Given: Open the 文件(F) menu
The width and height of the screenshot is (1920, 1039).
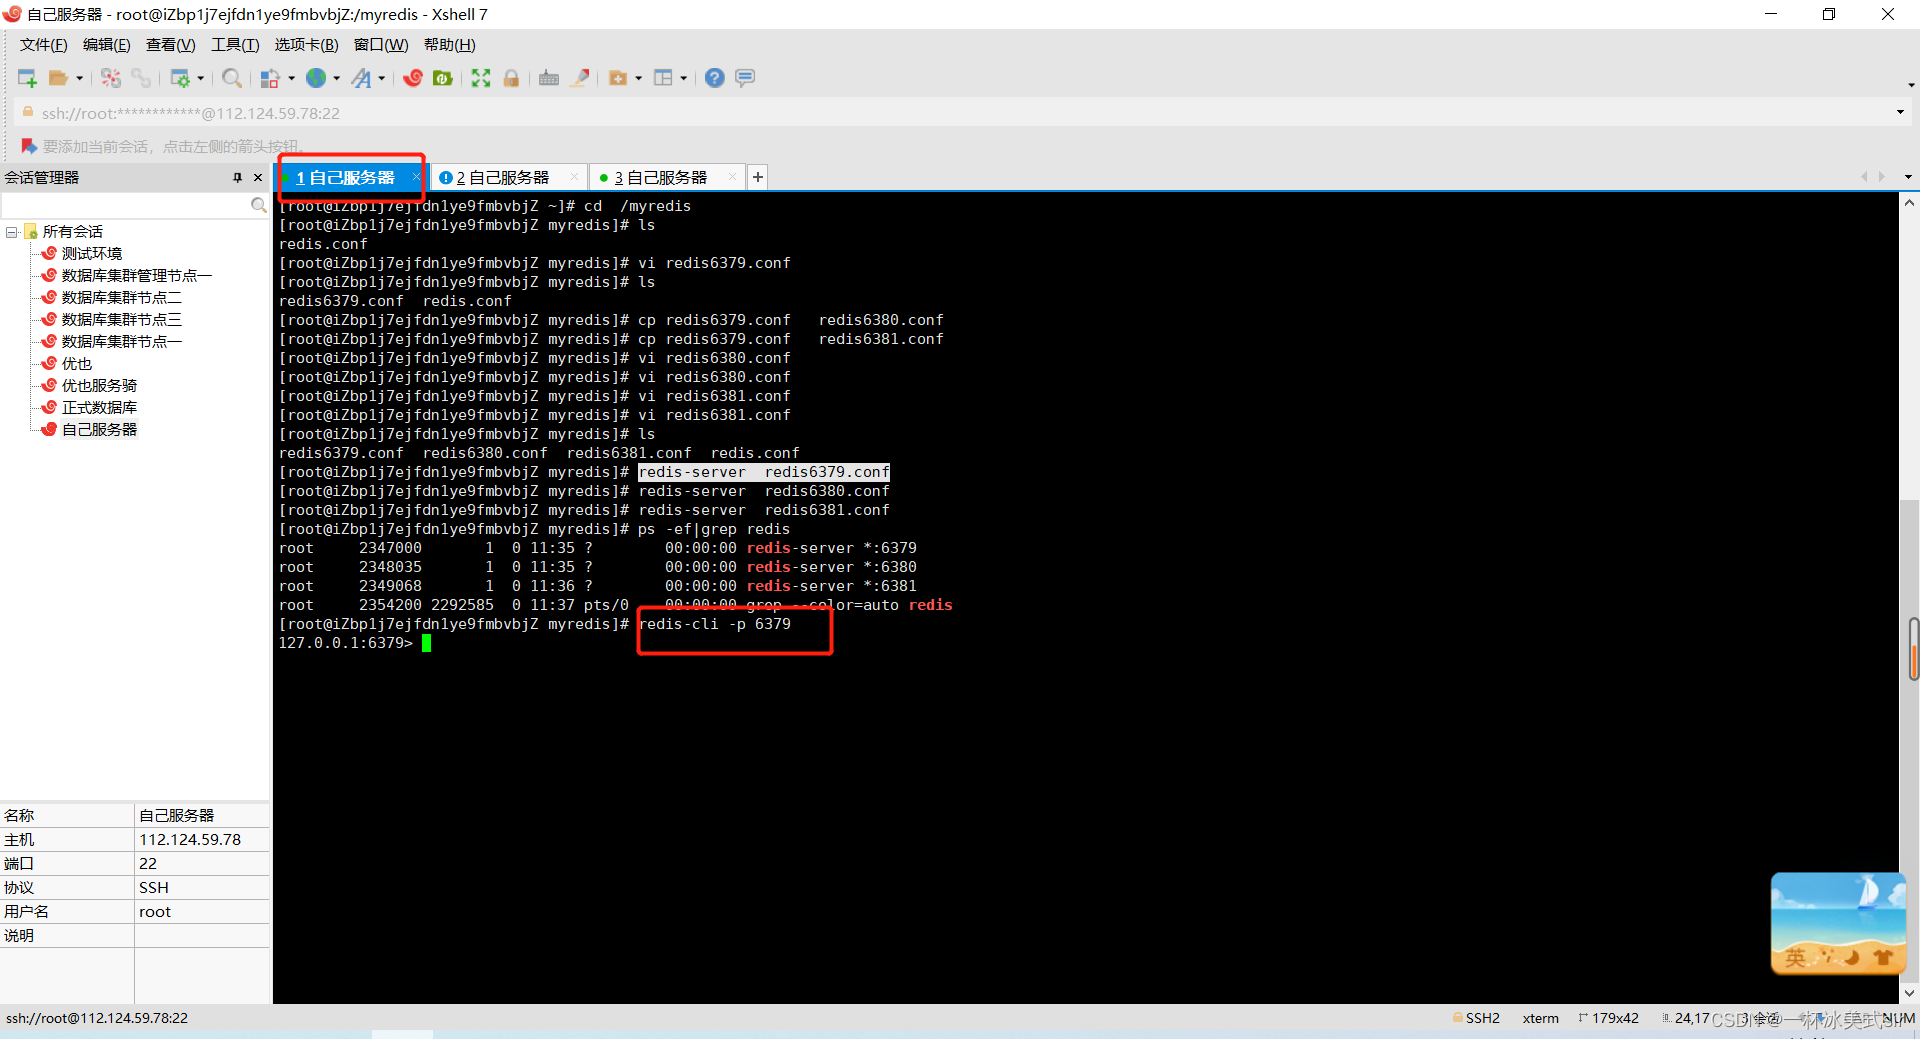Looking at the screenshot, I should coord(43,45).
